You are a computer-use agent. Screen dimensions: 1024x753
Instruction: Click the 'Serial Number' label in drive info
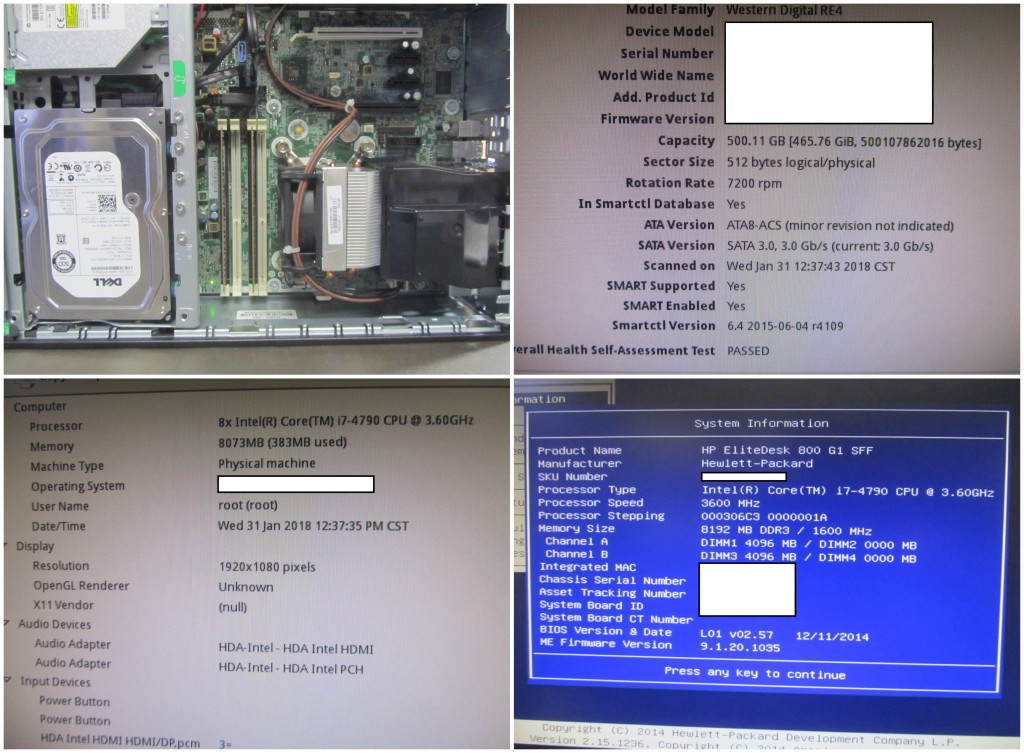667,54
